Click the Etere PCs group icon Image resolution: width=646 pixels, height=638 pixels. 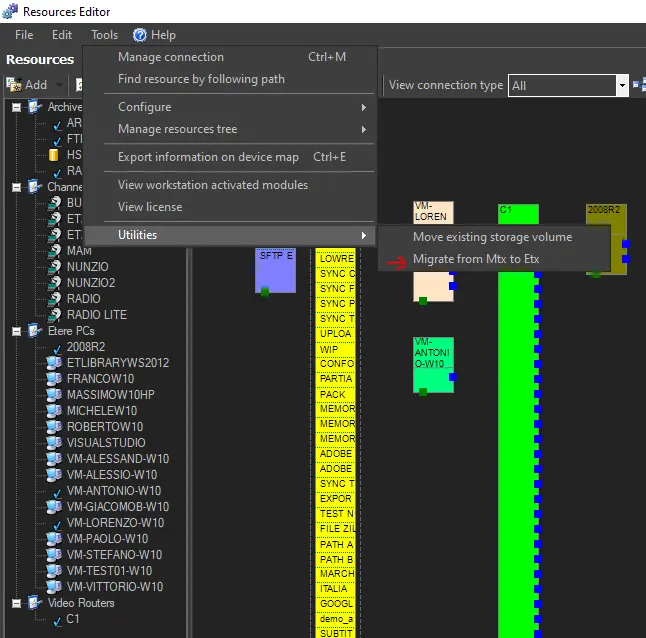click(x=35, y=331)
